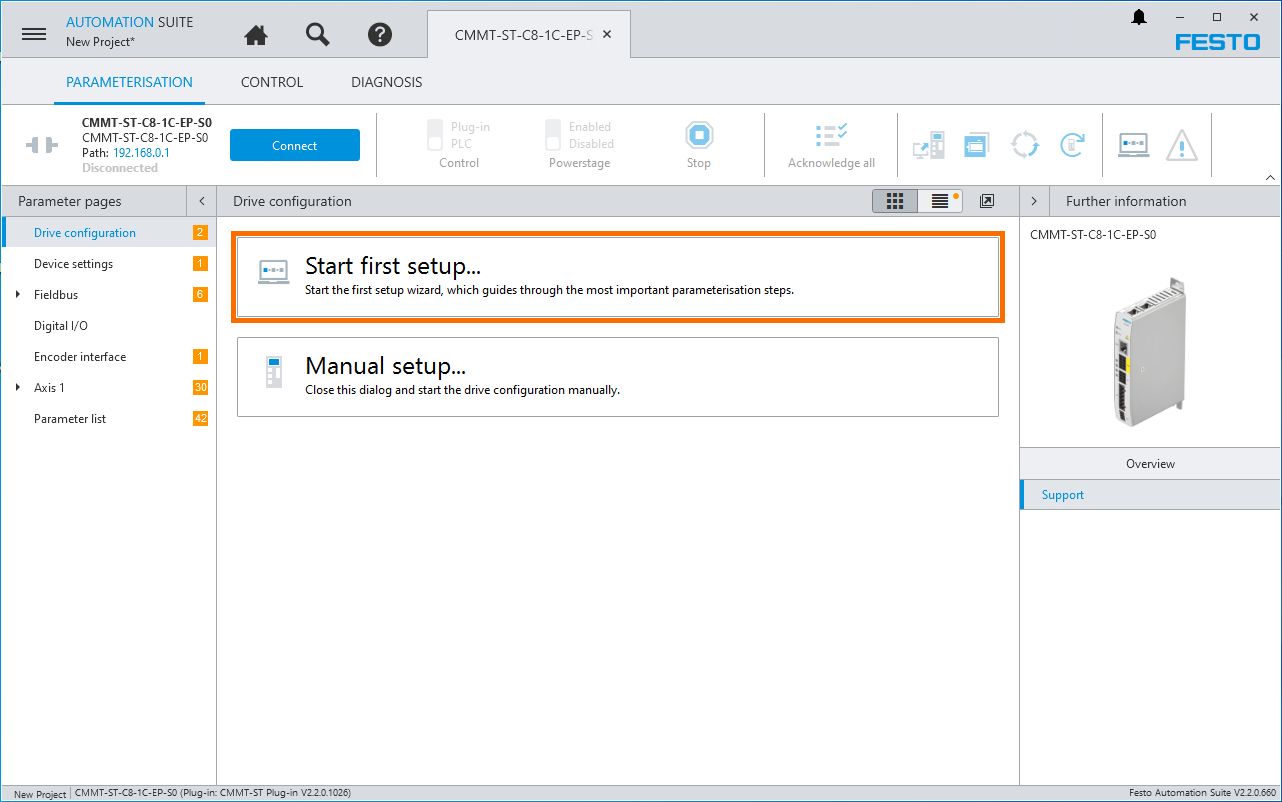The height and width of the screenshot is (802, 1282).
Task: Click the restart device icon
Action: coord(1072,145)
